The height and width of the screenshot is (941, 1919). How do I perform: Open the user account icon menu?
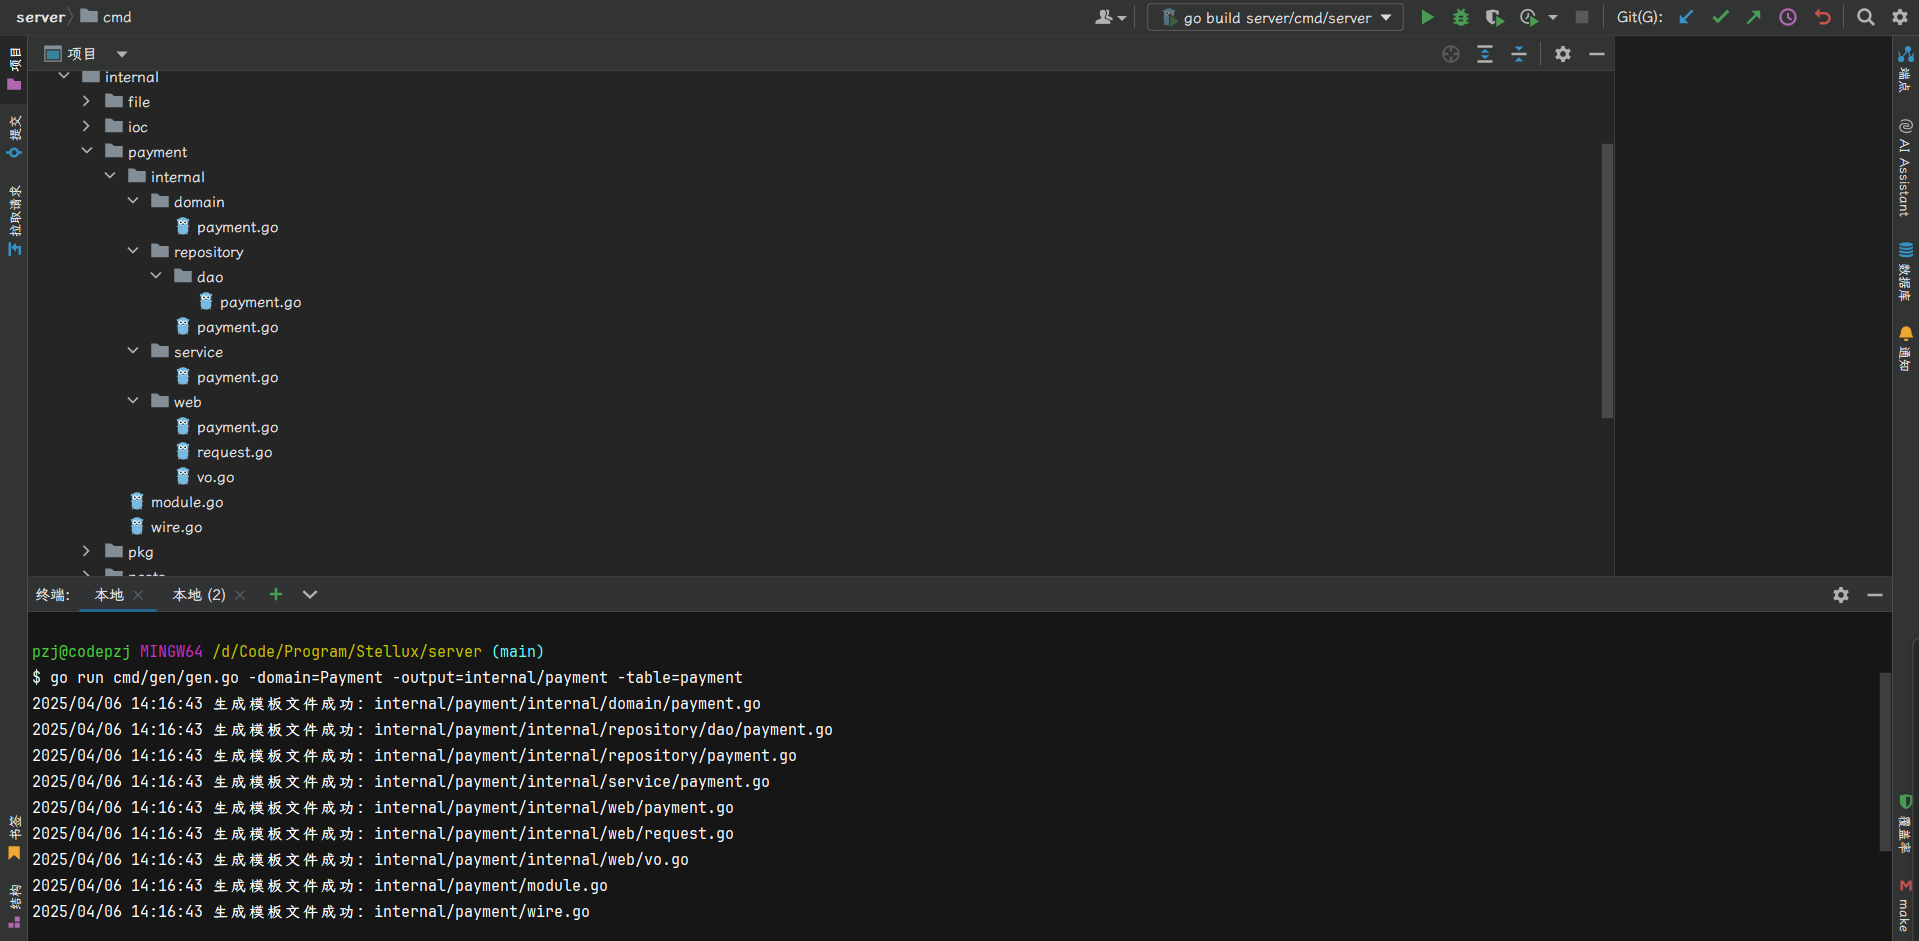pos(1110,17)
